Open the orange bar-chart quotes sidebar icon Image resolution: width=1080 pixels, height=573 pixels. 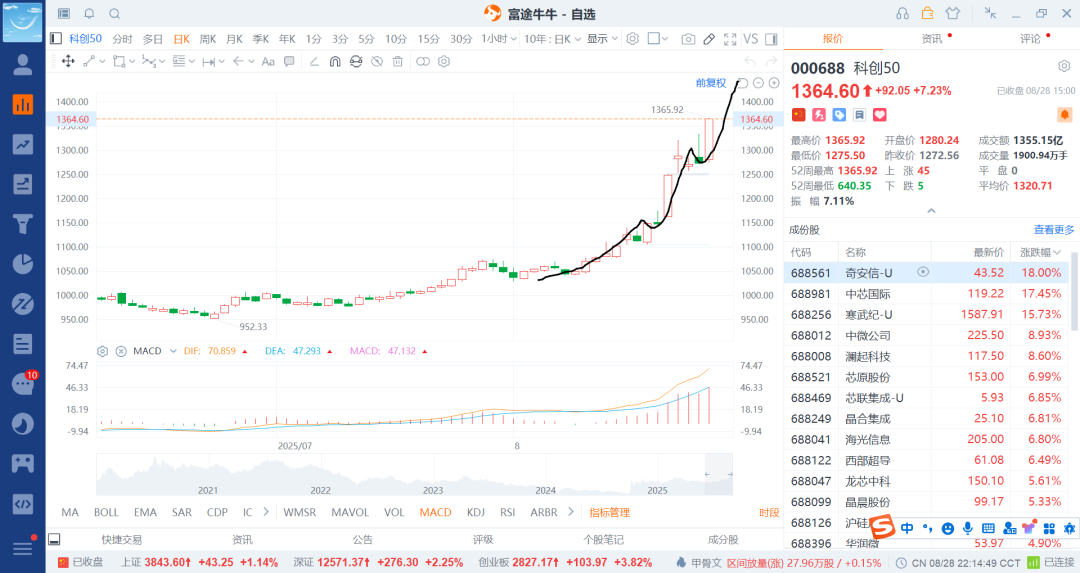[23, 104]
